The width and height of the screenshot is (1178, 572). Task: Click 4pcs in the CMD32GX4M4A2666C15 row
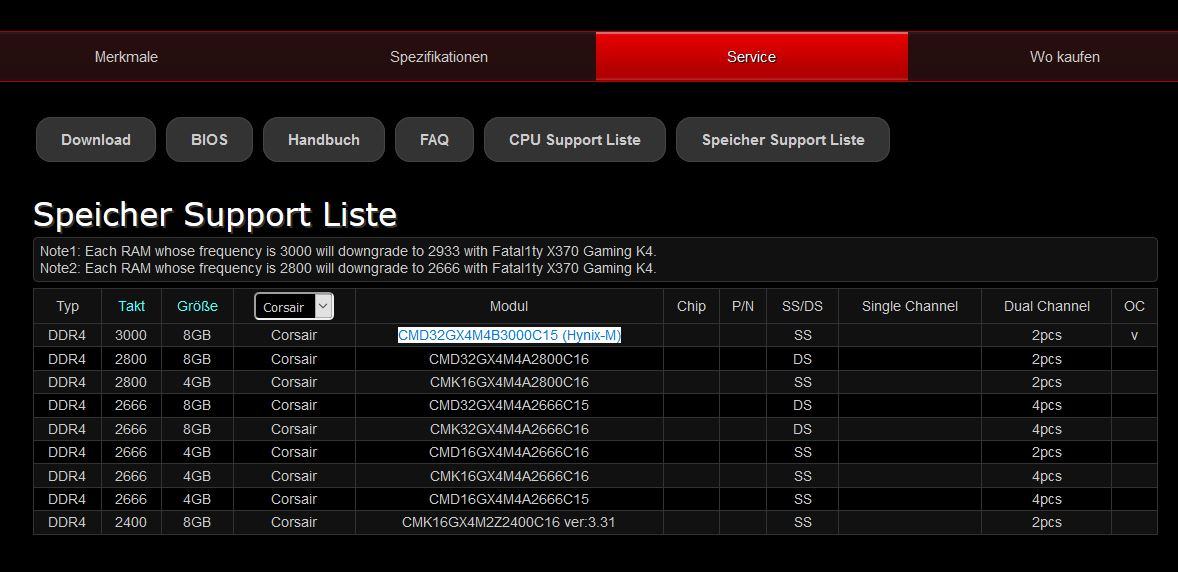pos(1047,406)
